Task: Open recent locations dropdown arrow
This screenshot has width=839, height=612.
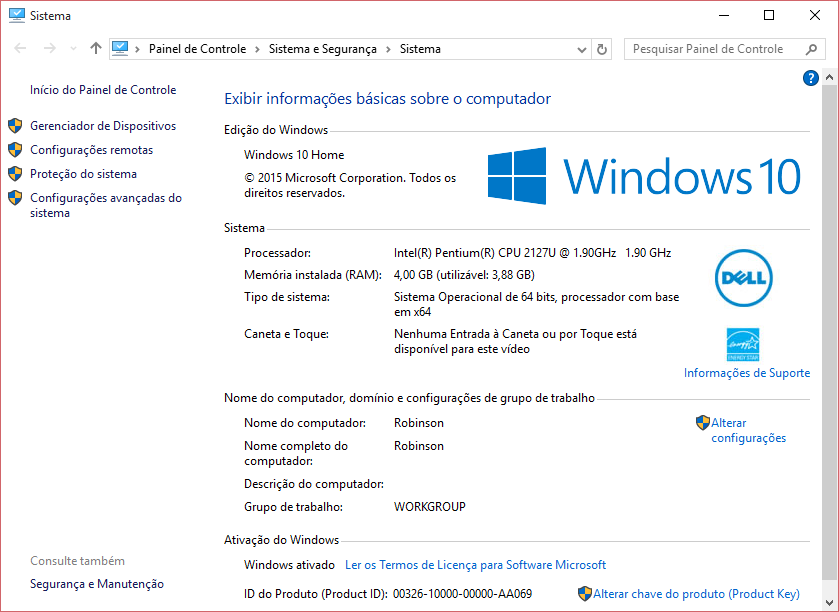Action: (73, 49)
